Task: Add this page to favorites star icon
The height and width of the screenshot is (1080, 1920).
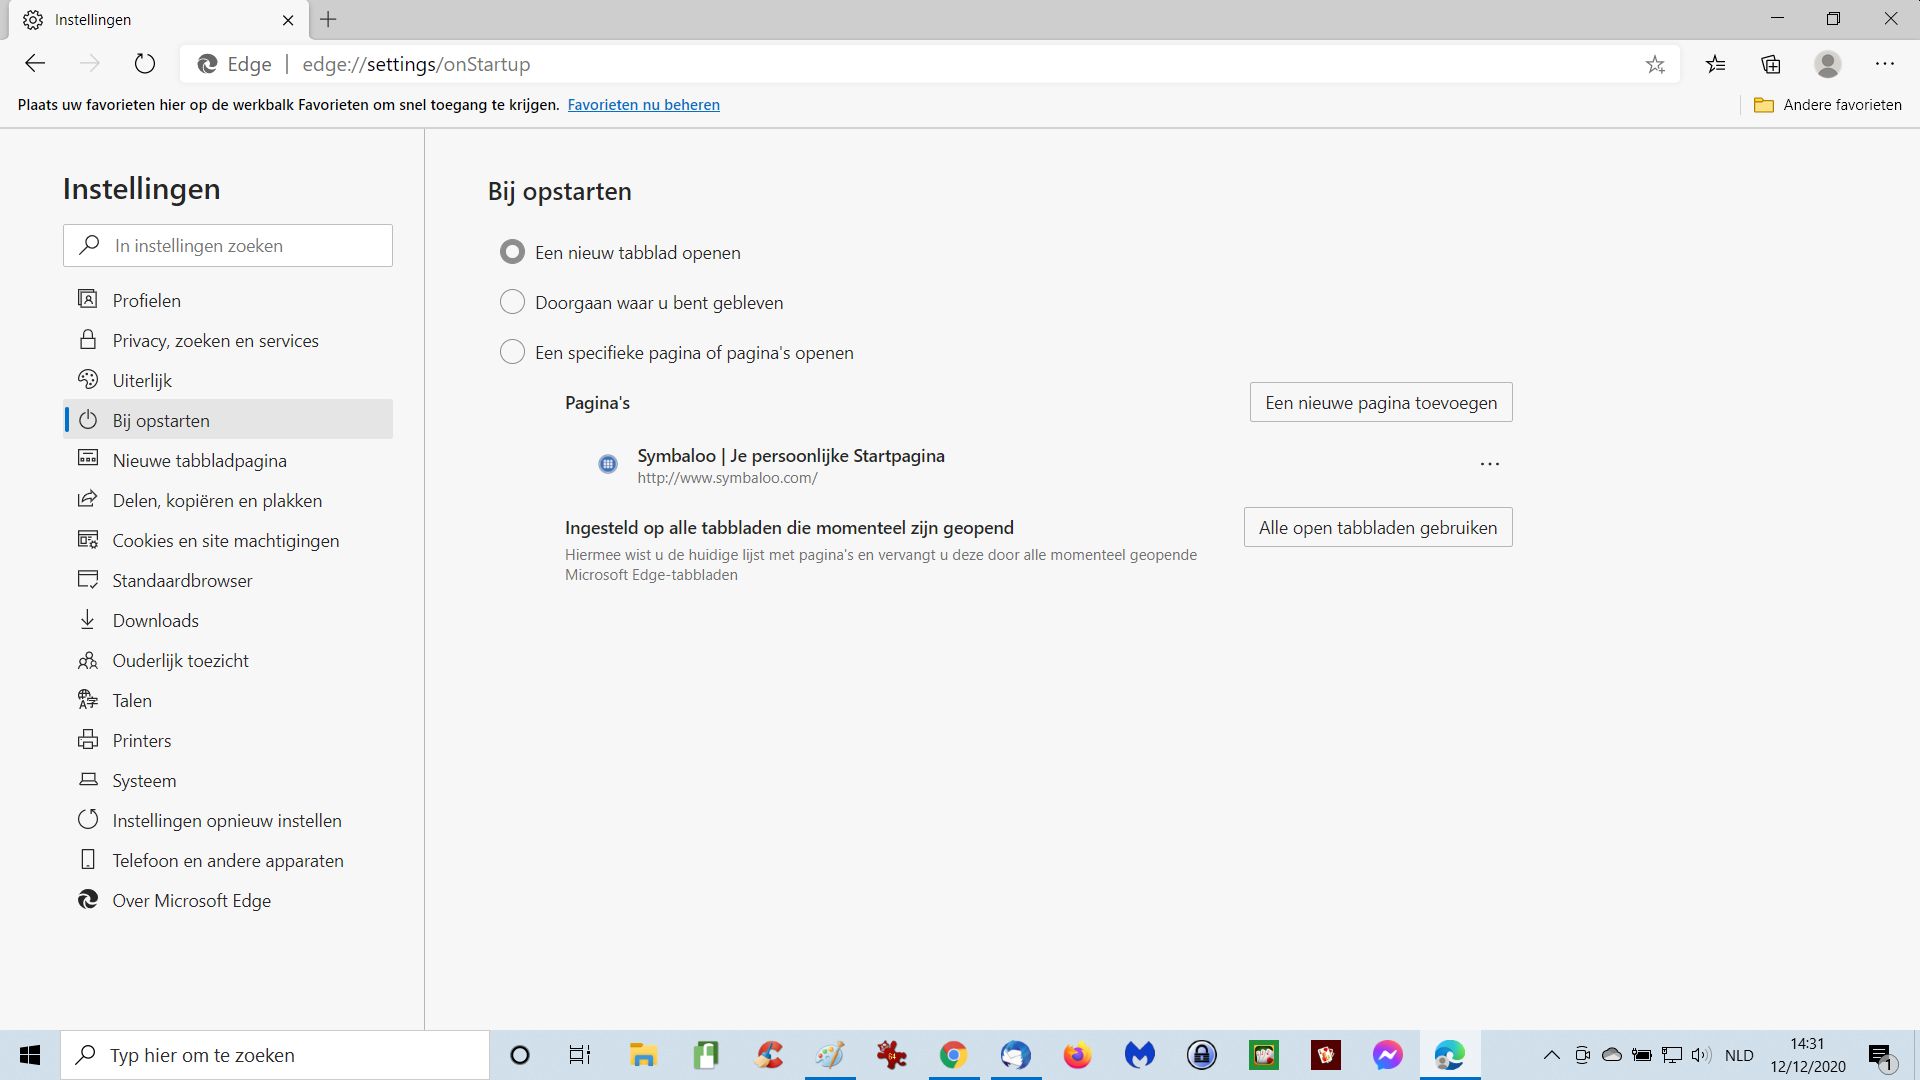Action: (1655, 65)
